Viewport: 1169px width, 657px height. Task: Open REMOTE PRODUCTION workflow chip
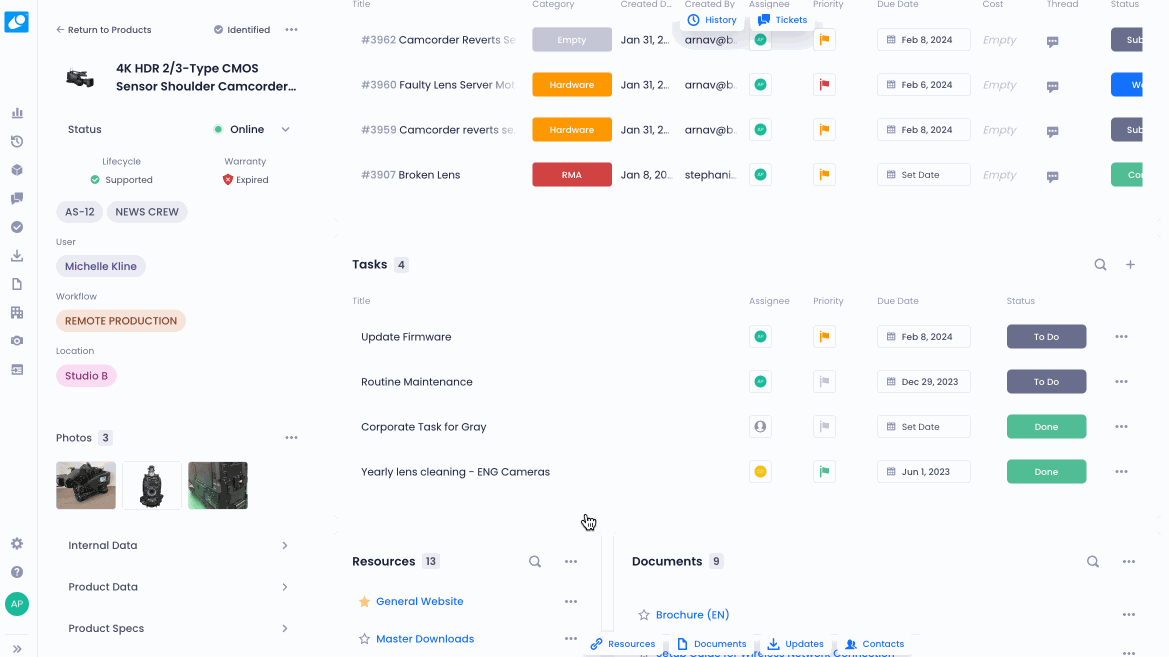tap(121, 321)
